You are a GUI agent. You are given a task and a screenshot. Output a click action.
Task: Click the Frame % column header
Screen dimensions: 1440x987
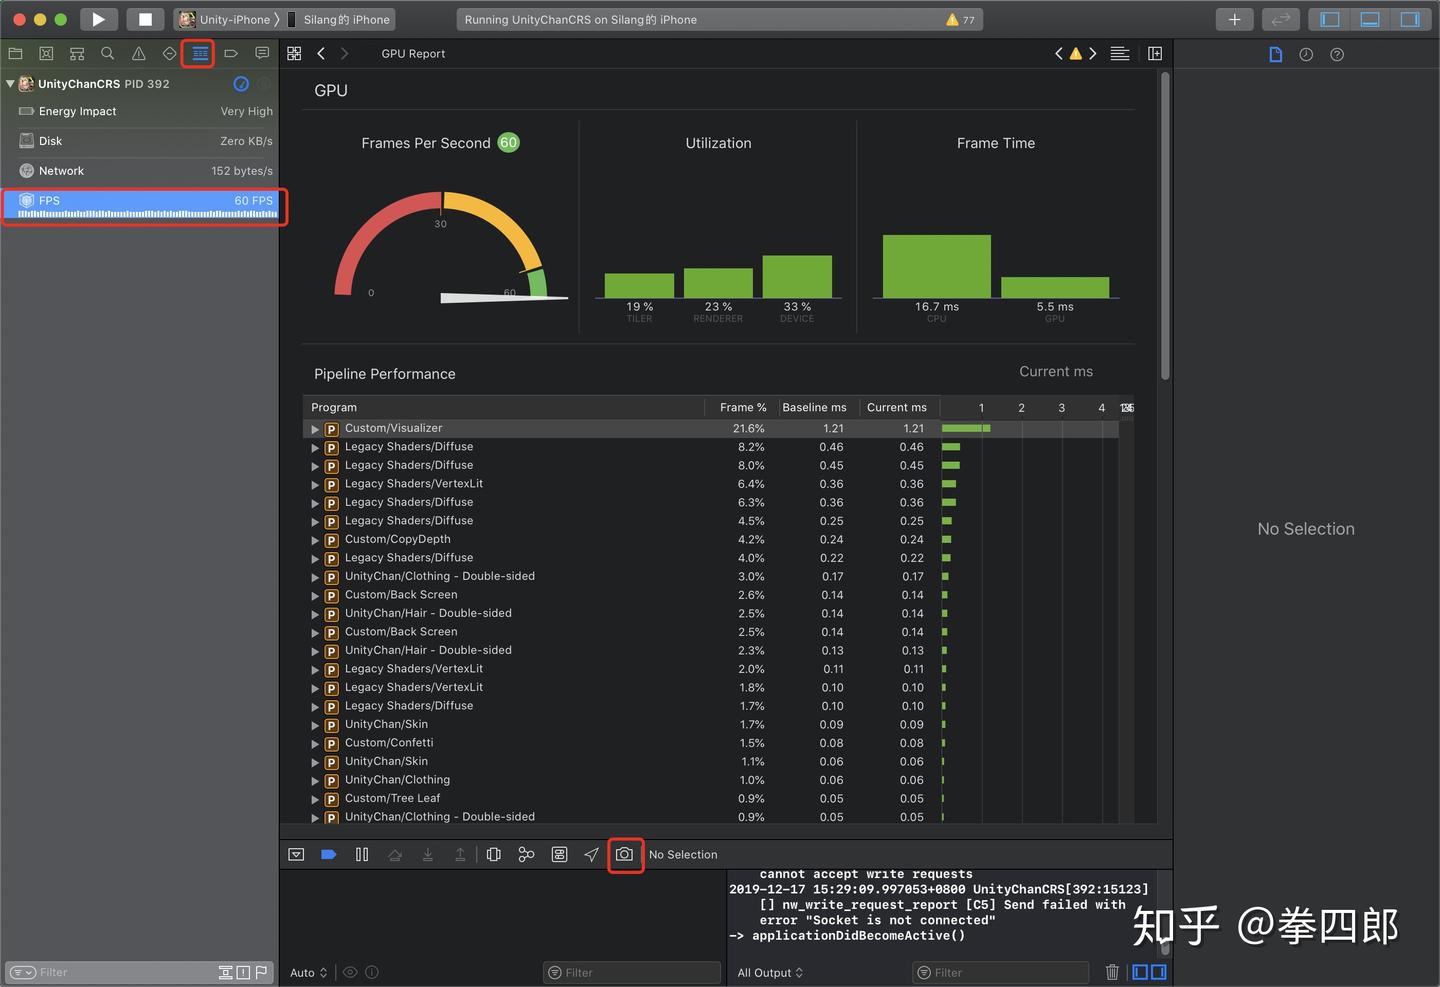[742, 407]
